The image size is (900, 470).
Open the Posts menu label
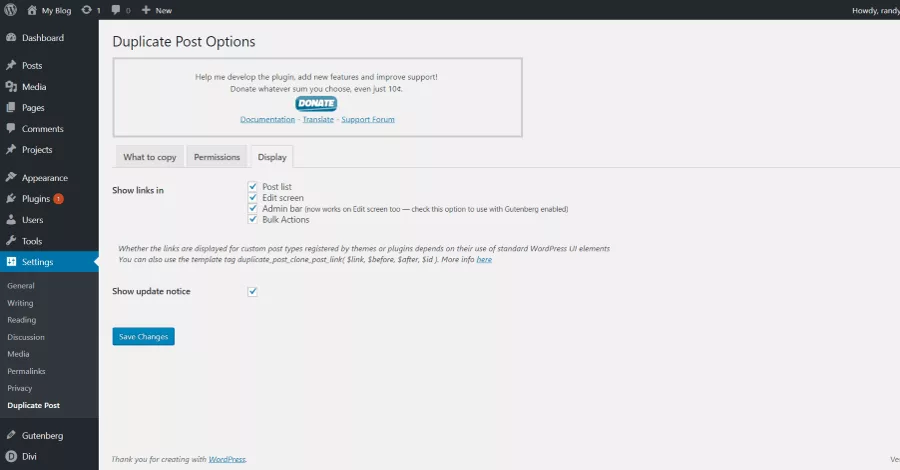(x=32, y=65)
